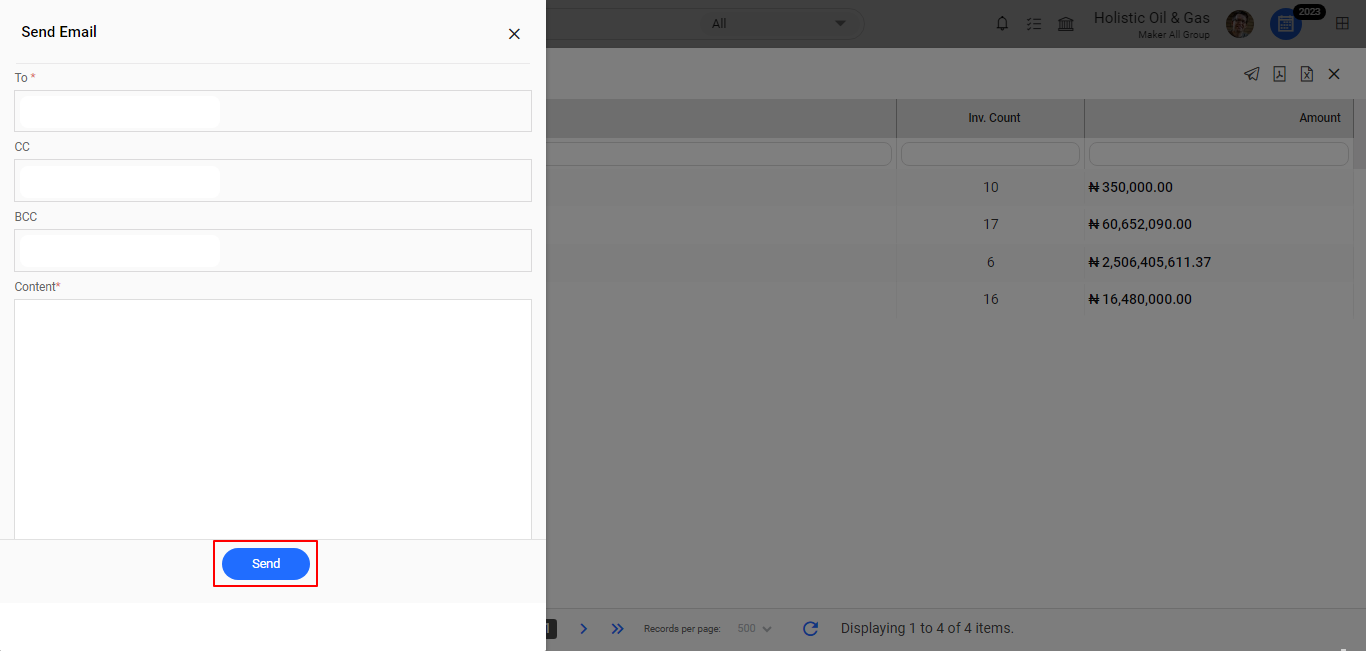Focus the BCC recipient field

pyautogui.click(x=273, y=250)
